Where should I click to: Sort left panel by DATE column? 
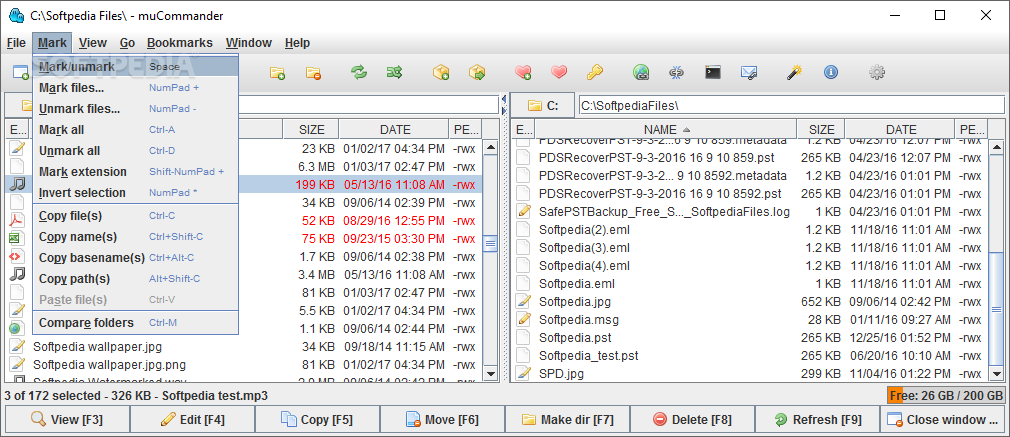(395, 130)
